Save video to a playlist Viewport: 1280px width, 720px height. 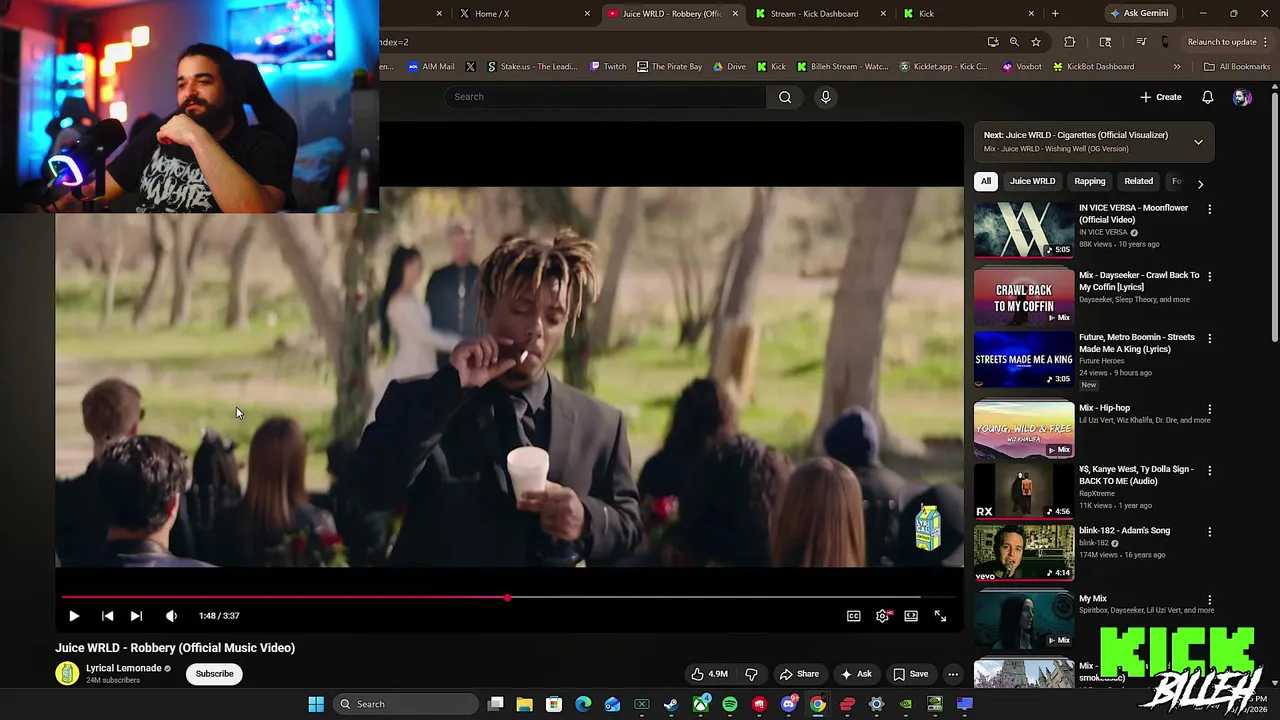pos(911,674)
